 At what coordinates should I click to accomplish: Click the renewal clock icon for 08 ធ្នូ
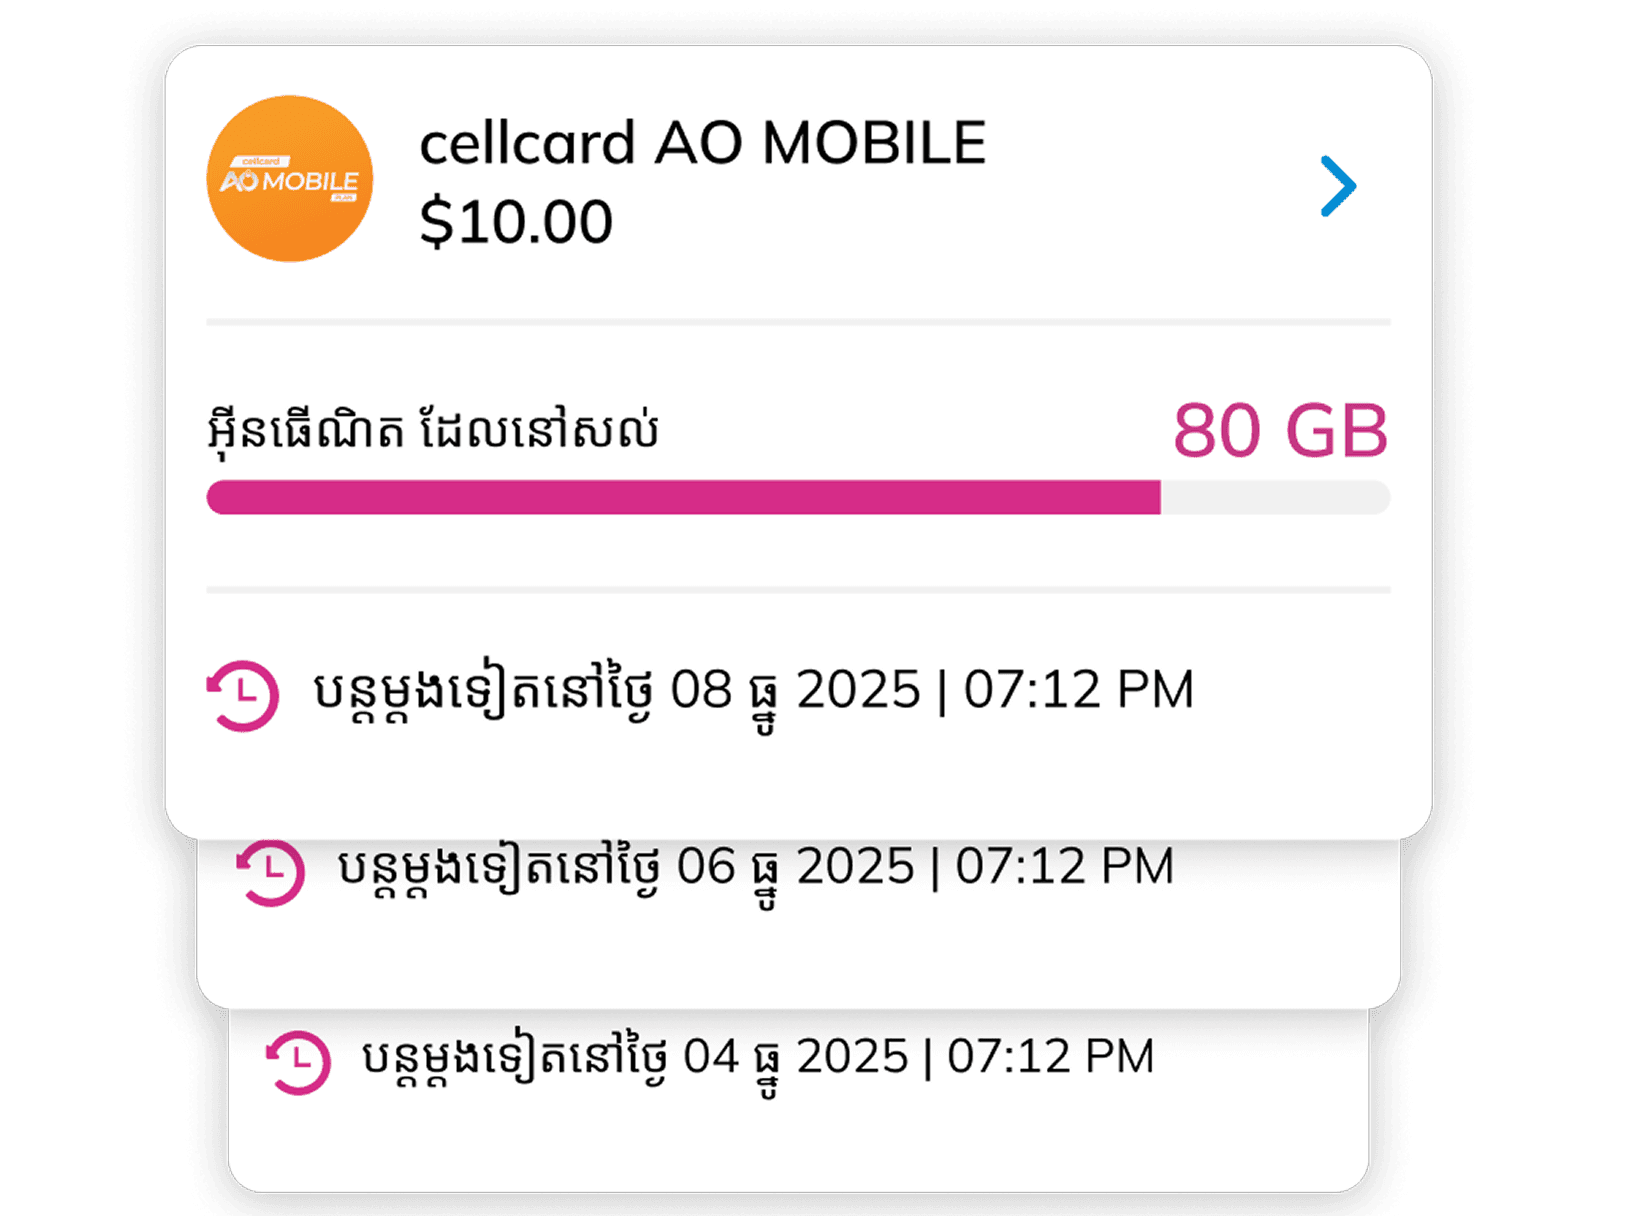(242, 695)
